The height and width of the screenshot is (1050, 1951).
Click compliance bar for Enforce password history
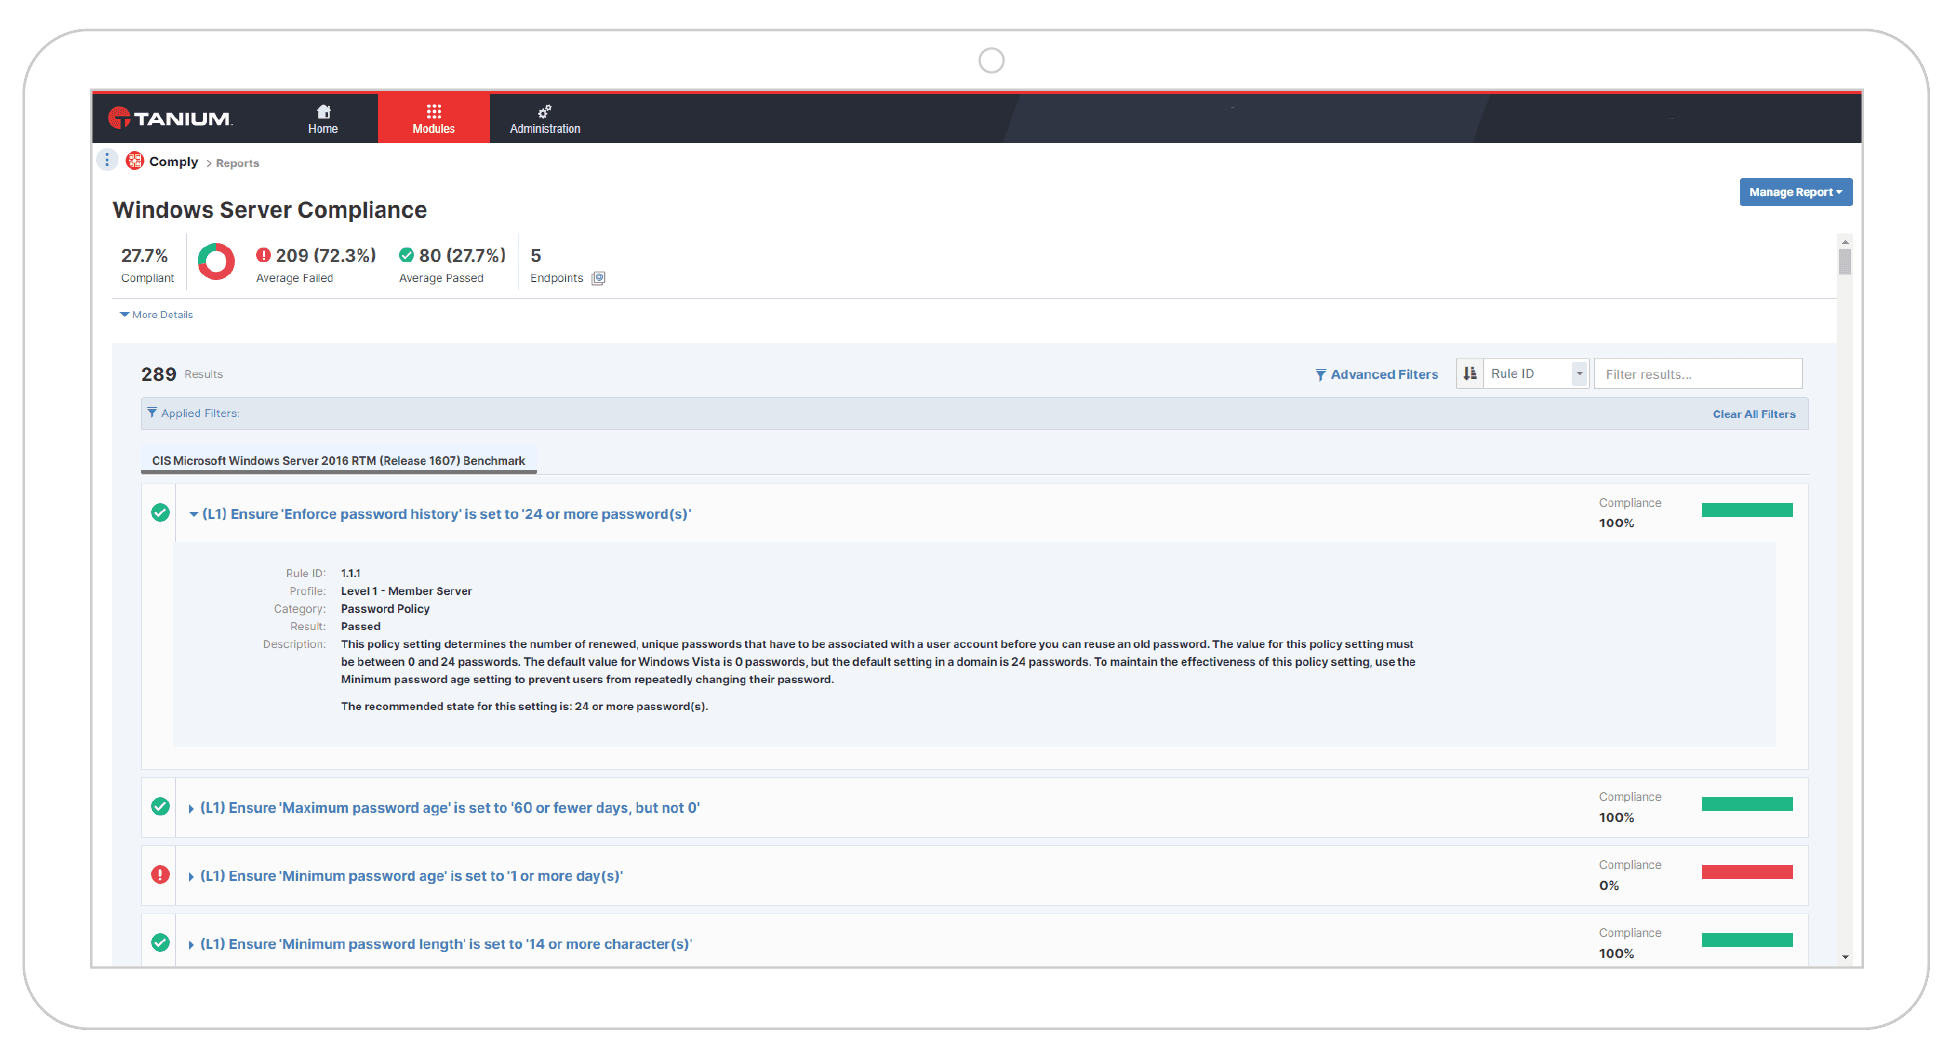point(1746,510)
